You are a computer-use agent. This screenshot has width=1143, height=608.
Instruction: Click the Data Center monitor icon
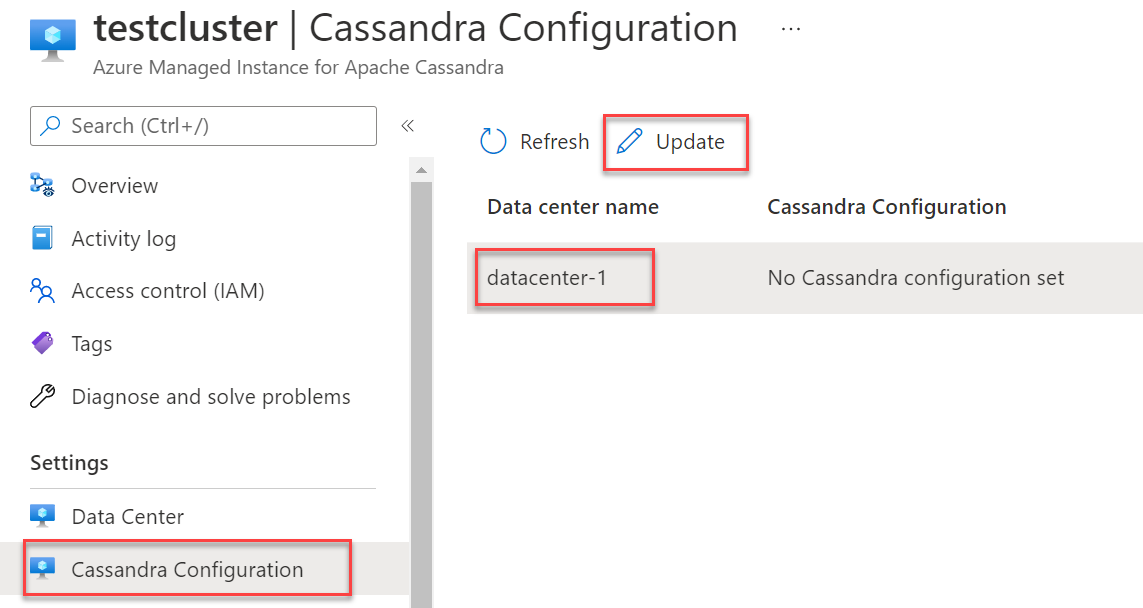pos(42,517)
